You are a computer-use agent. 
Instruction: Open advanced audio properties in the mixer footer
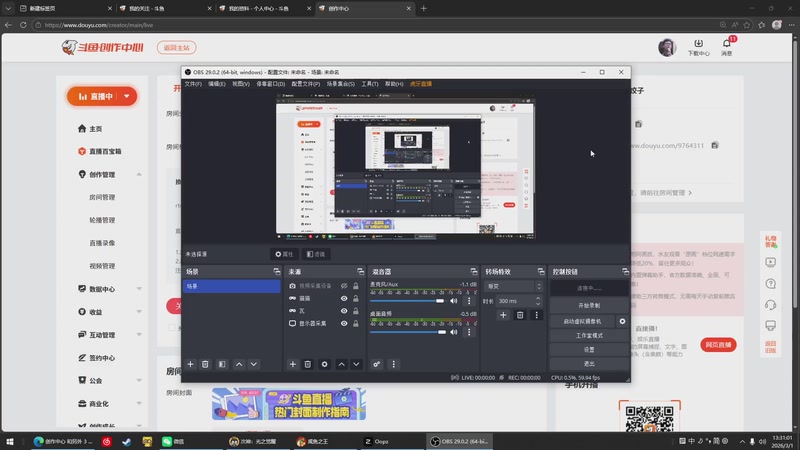click(377, 364)
